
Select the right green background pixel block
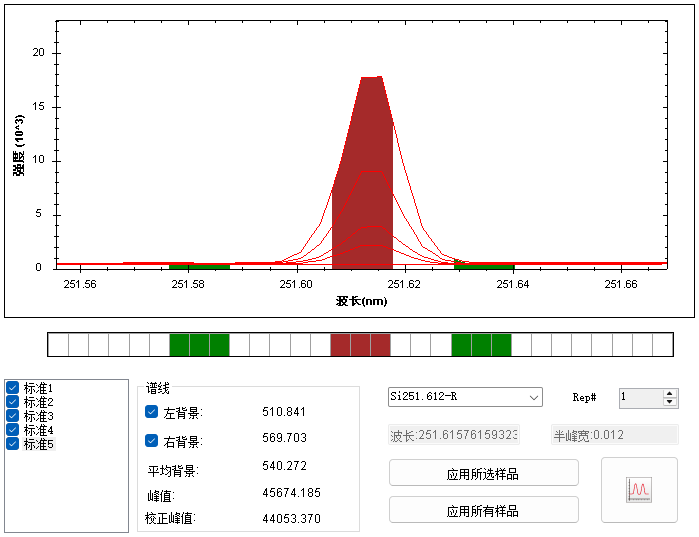[481, 344]
